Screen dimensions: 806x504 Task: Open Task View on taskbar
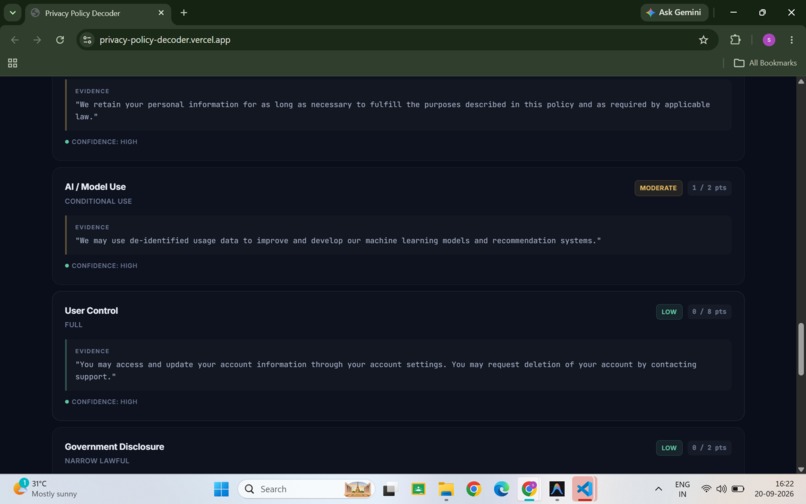(389, 489)
